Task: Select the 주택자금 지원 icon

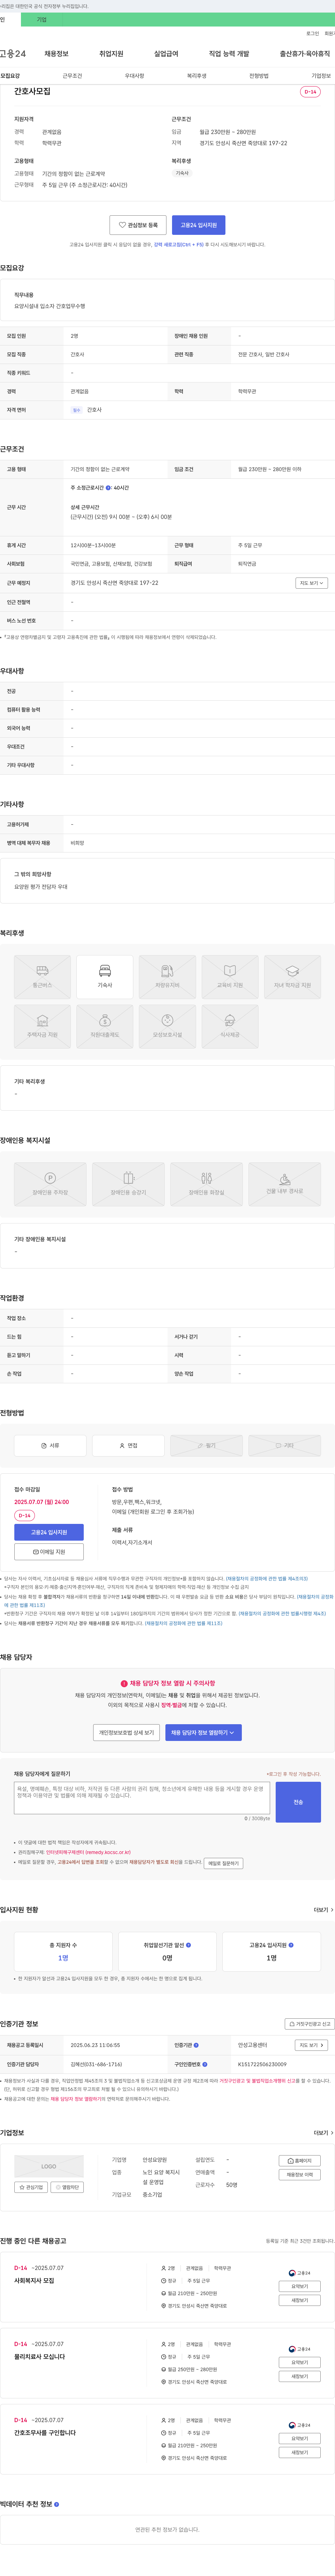Action: [42, 1027]
